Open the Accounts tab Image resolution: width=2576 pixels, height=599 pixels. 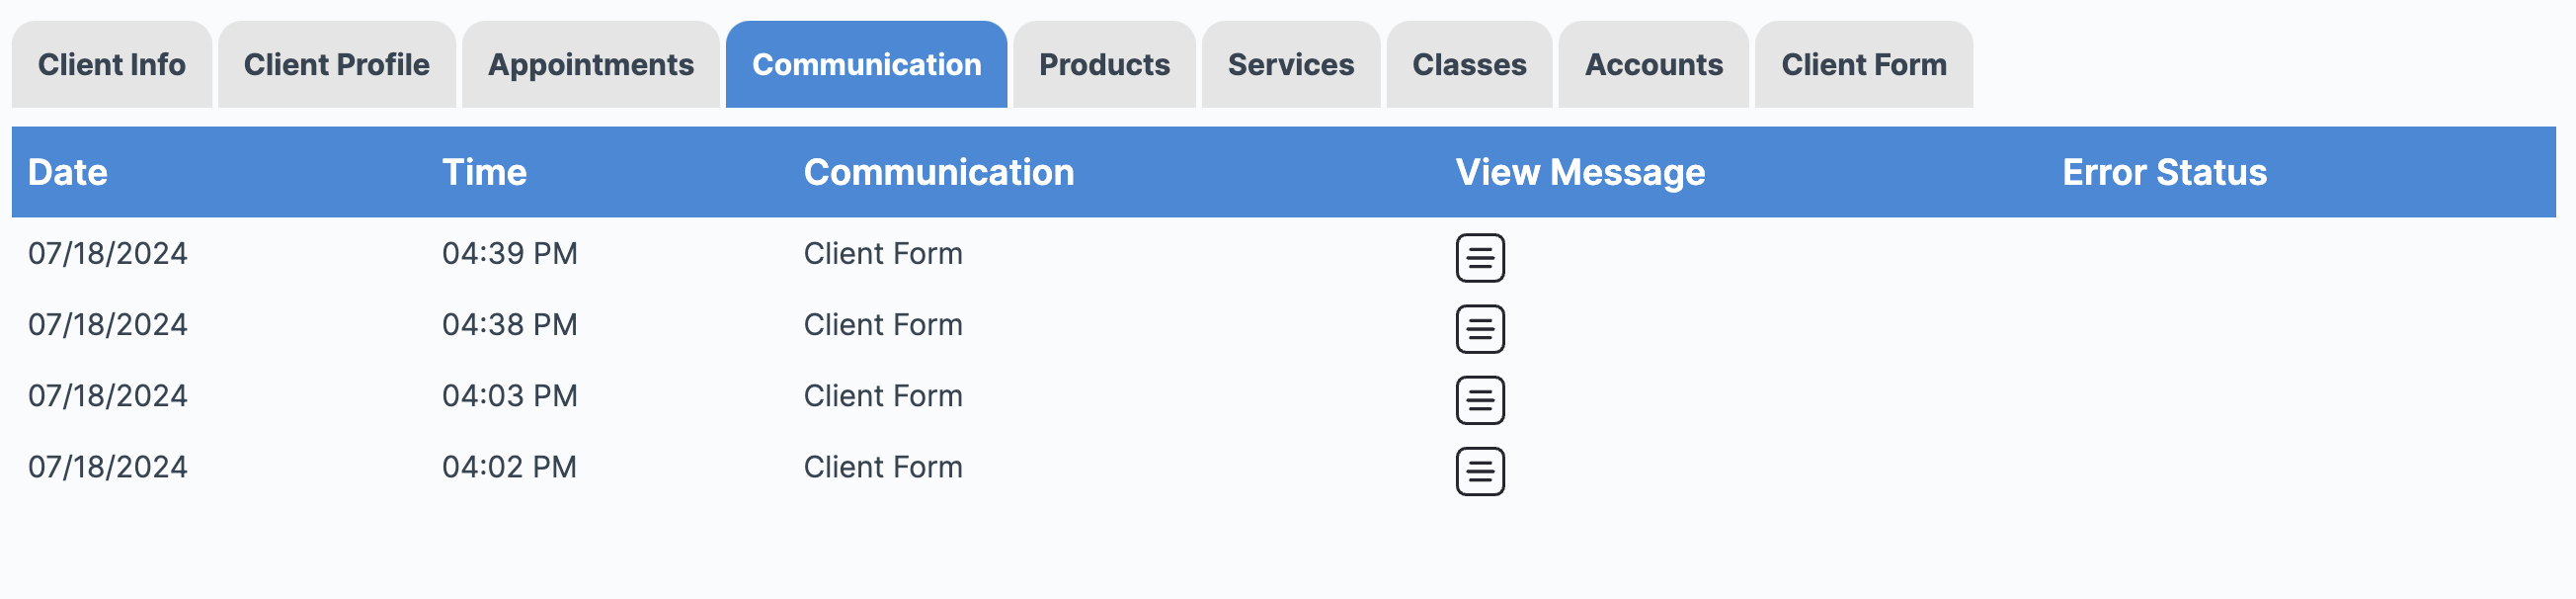click(1654, 64)
